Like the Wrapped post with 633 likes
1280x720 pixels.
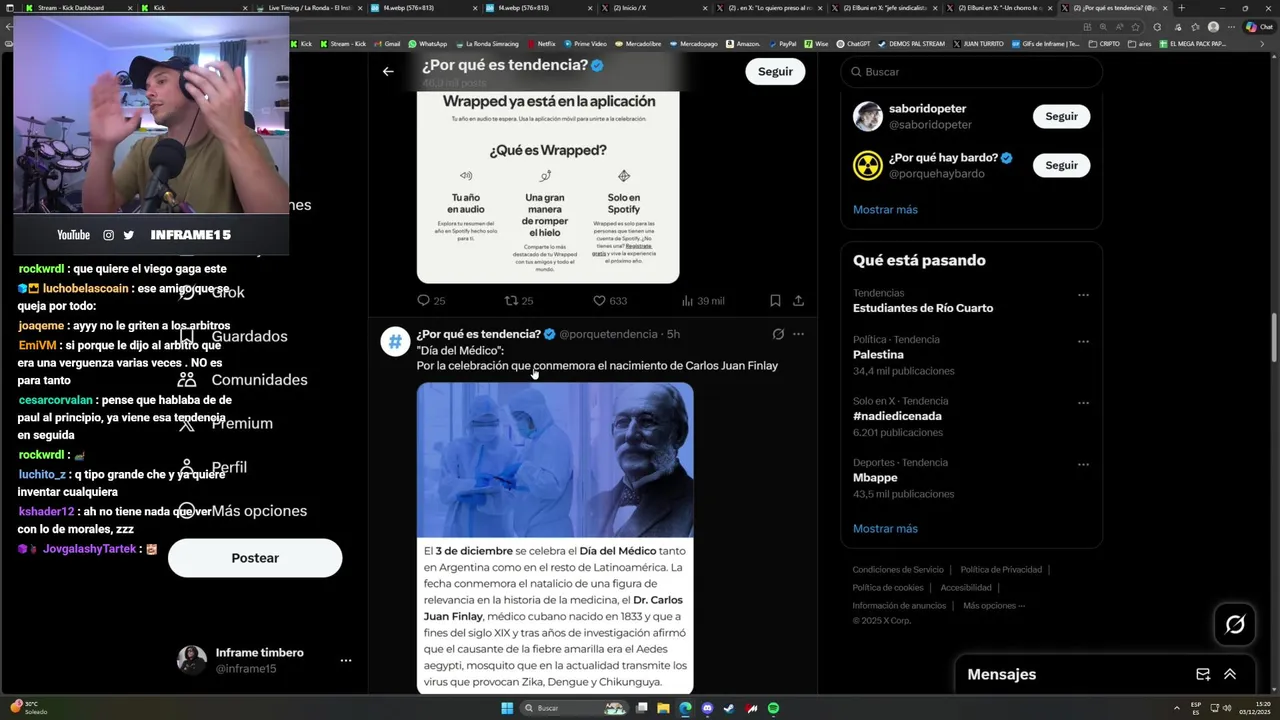599,300
